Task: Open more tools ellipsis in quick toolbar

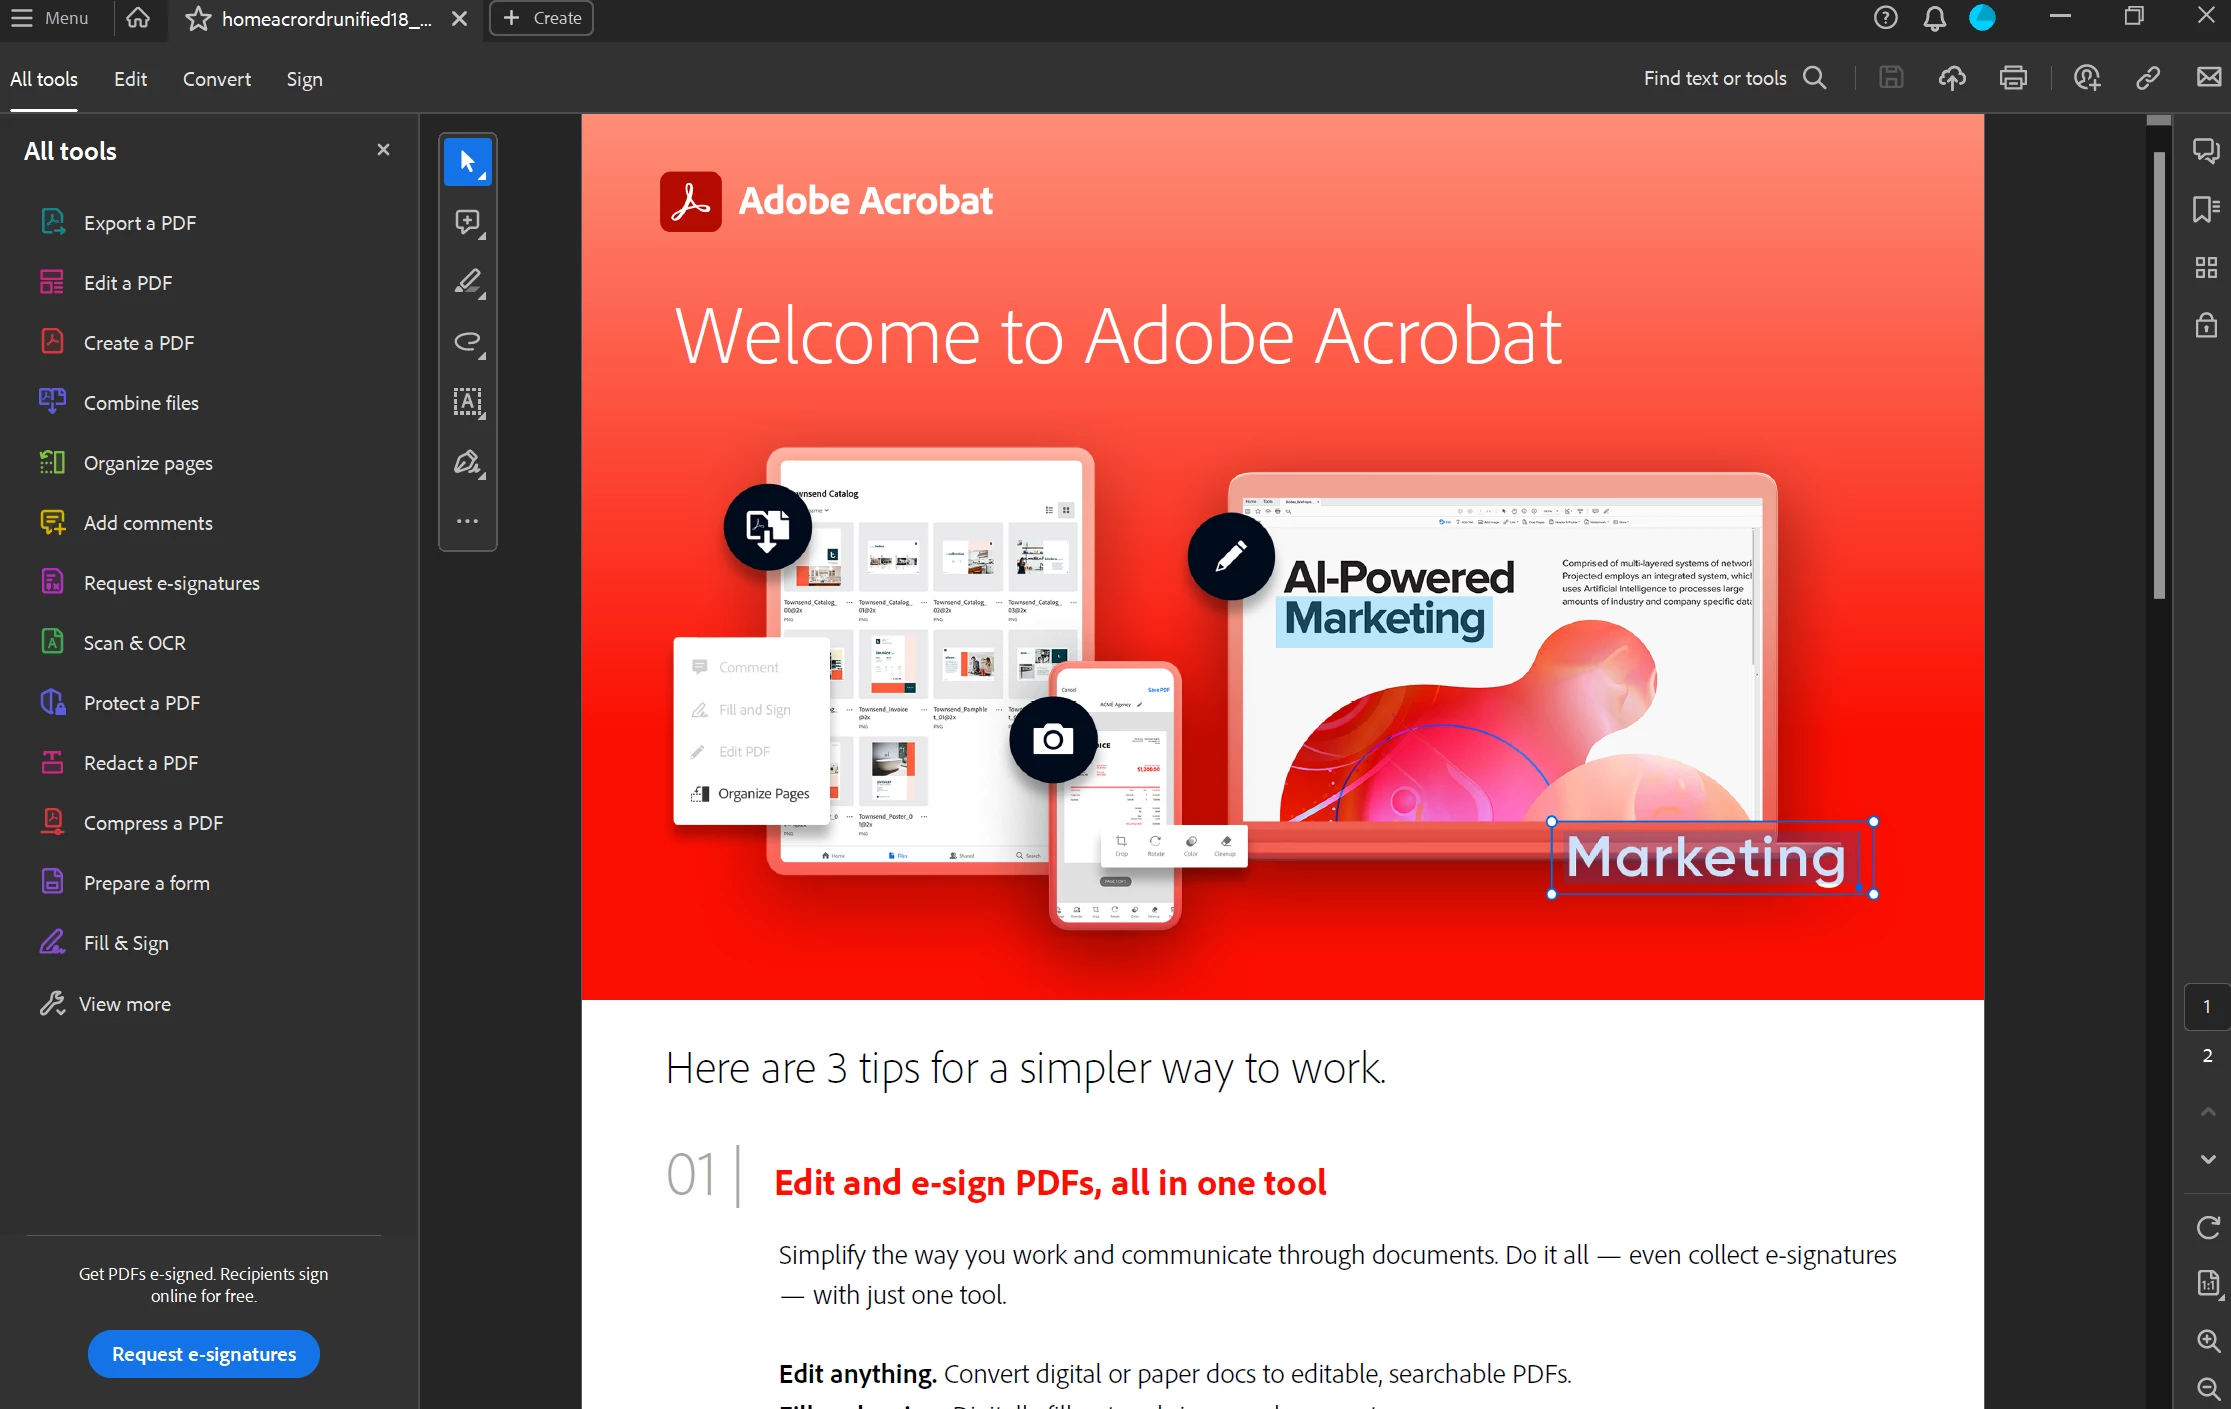Action: (x=467, y=521)
